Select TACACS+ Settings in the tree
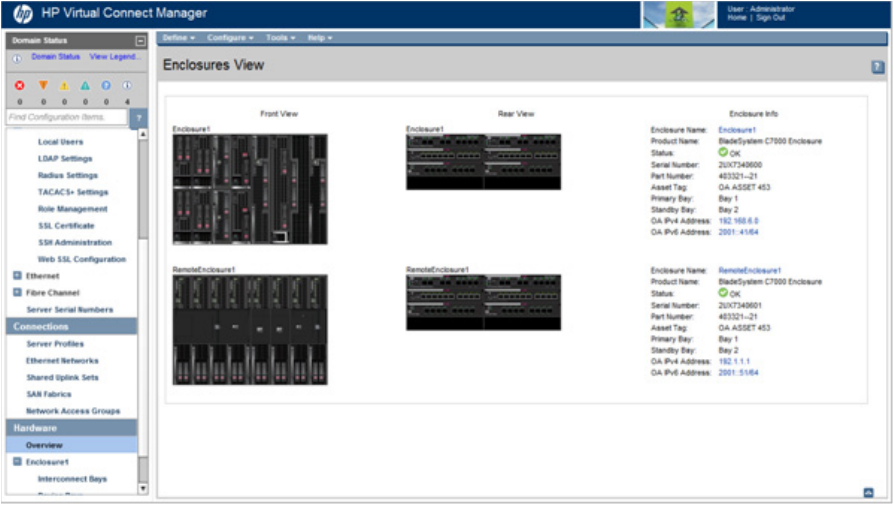 point(73,192)
